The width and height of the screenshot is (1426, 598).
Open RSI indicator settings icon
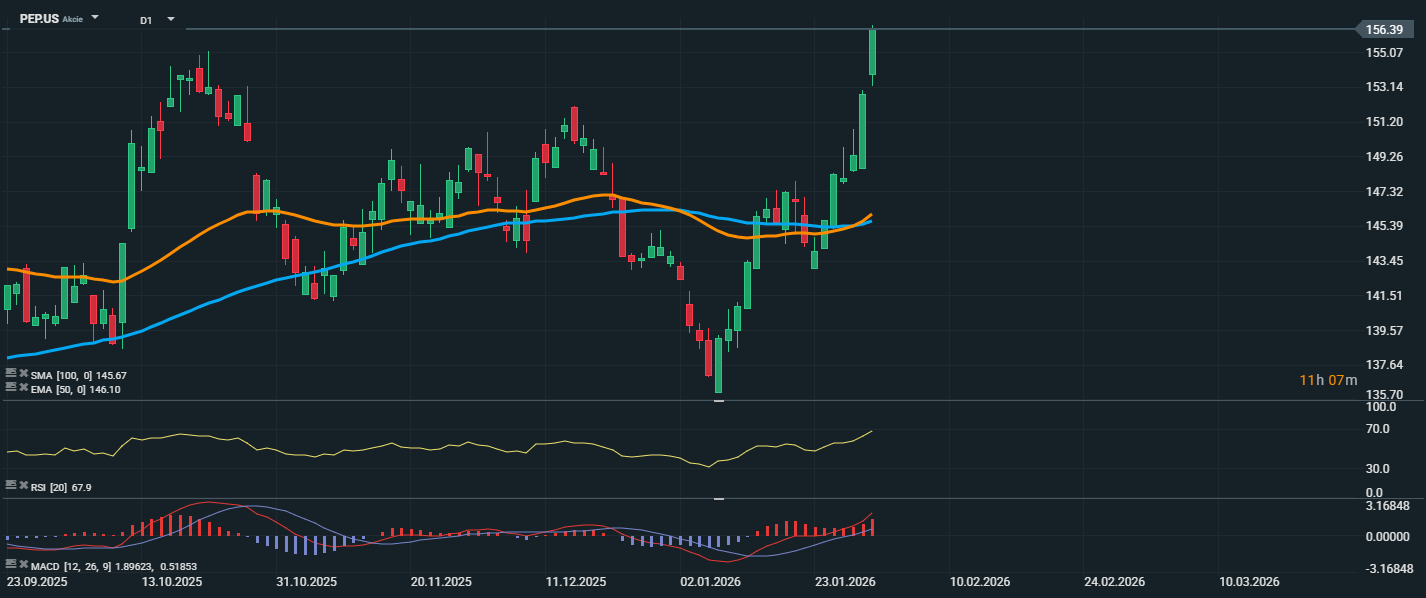click(10, 484)
